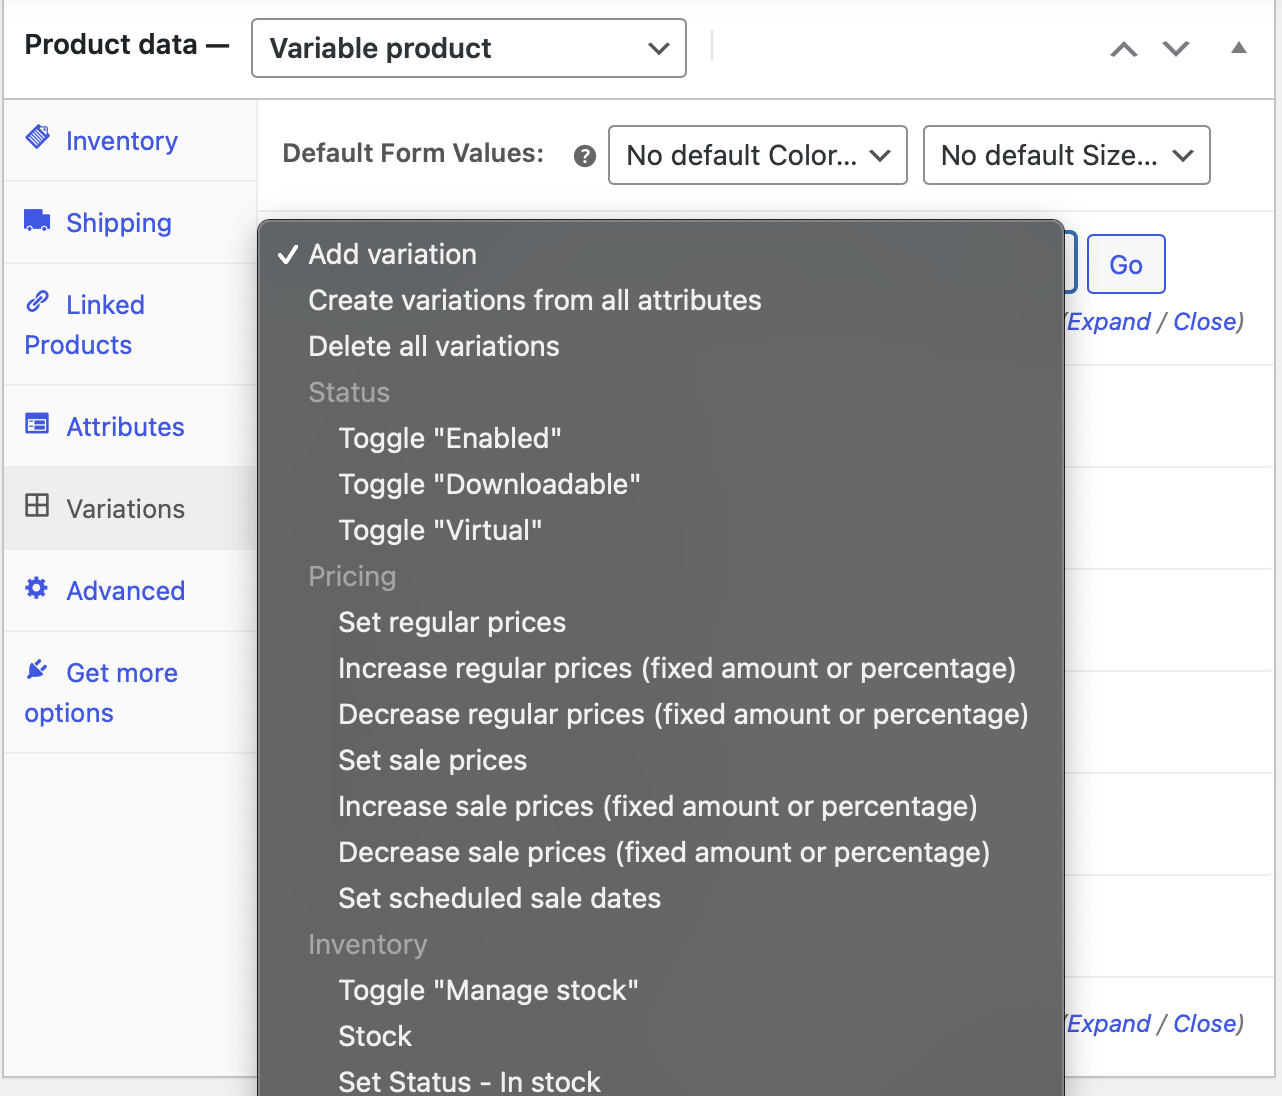This screenshot has height=1096, width=1282.
Task: Click the Linked Products chain icon
Action: (x=38, y=300)
